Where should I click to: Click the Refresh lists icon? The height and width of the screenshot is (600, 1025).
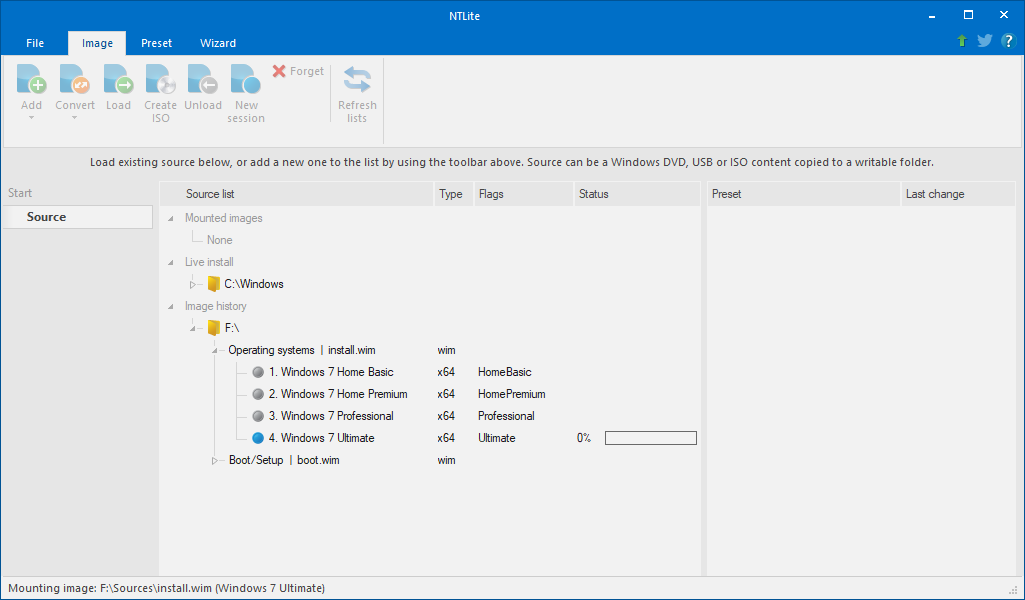357,80
